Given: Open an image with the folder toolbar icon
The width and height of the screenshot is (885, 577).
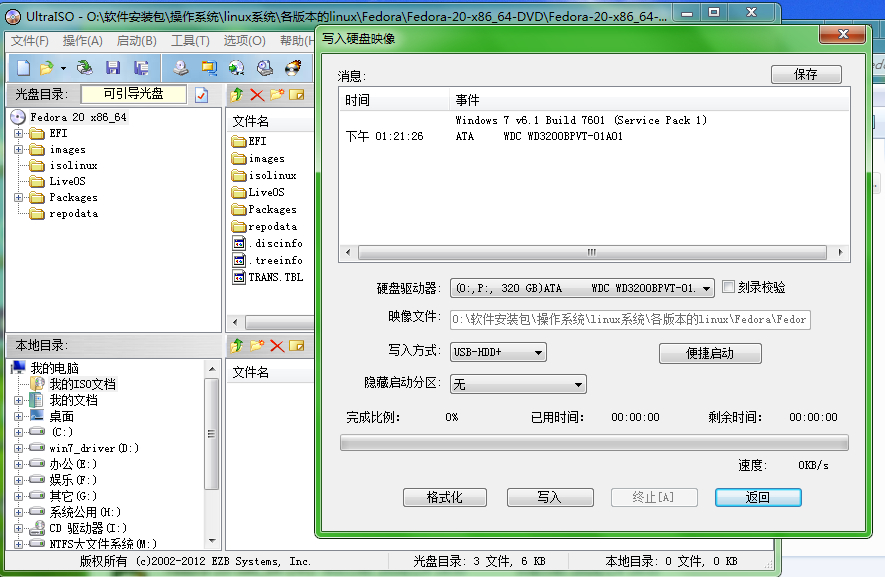Looking at the screenshot, I should (46, 68).
